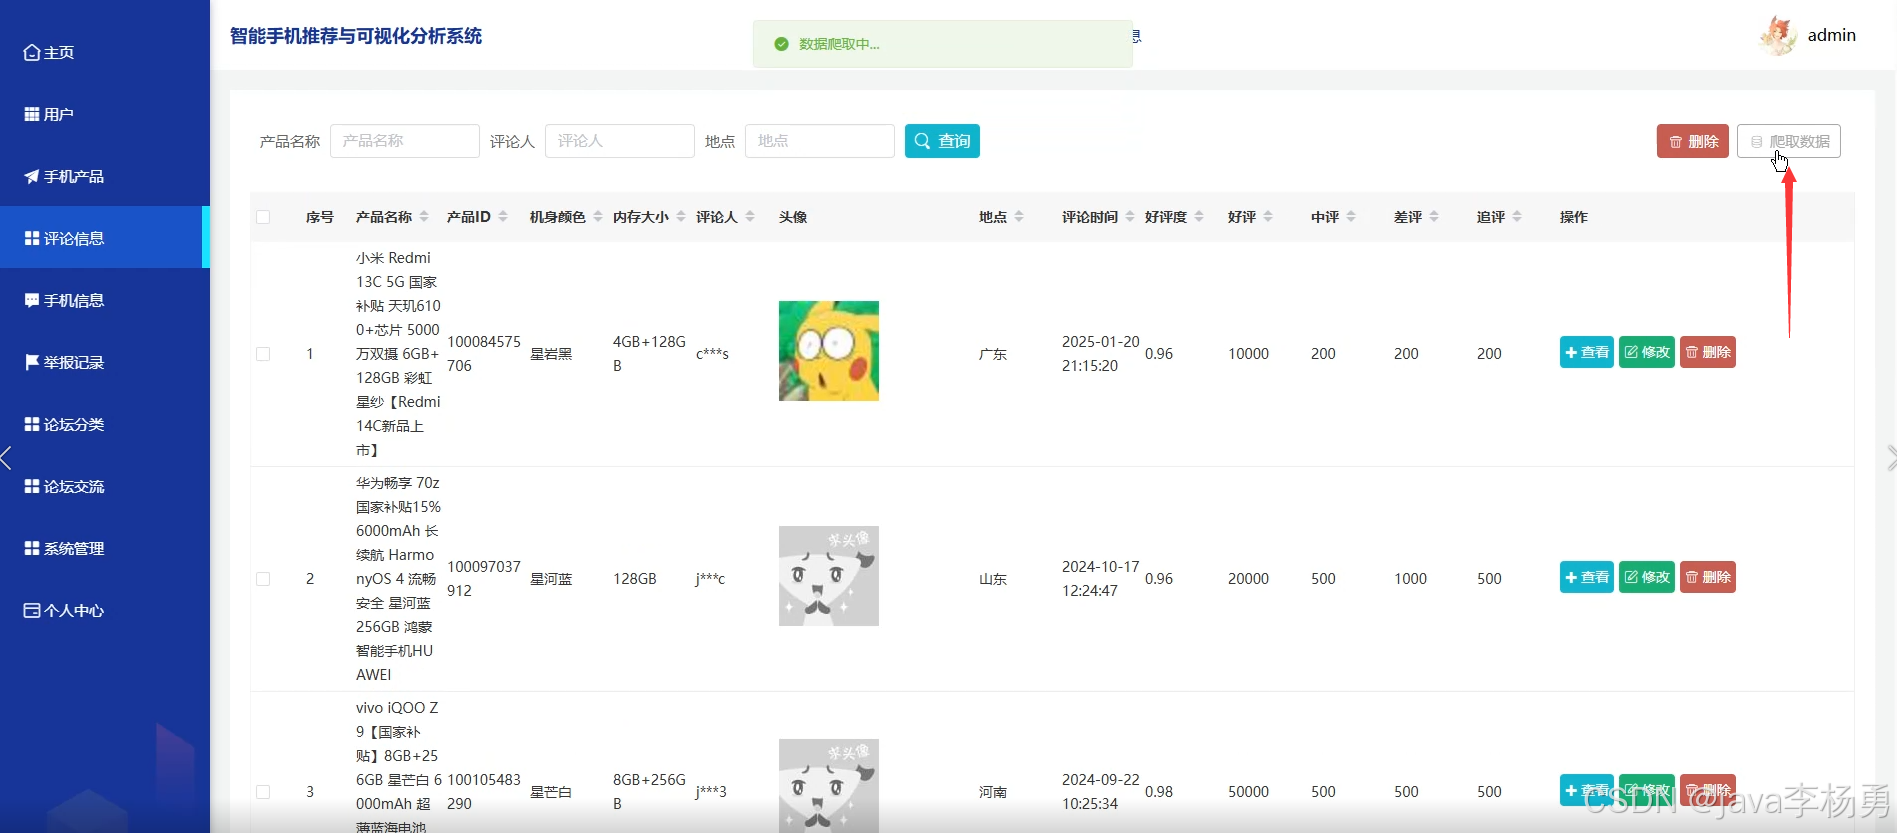The width and height of the screenshot is (1897, 833).
Task: Open the Pikachu avatar thumbnail in row 1
Action: coord(829,351)
